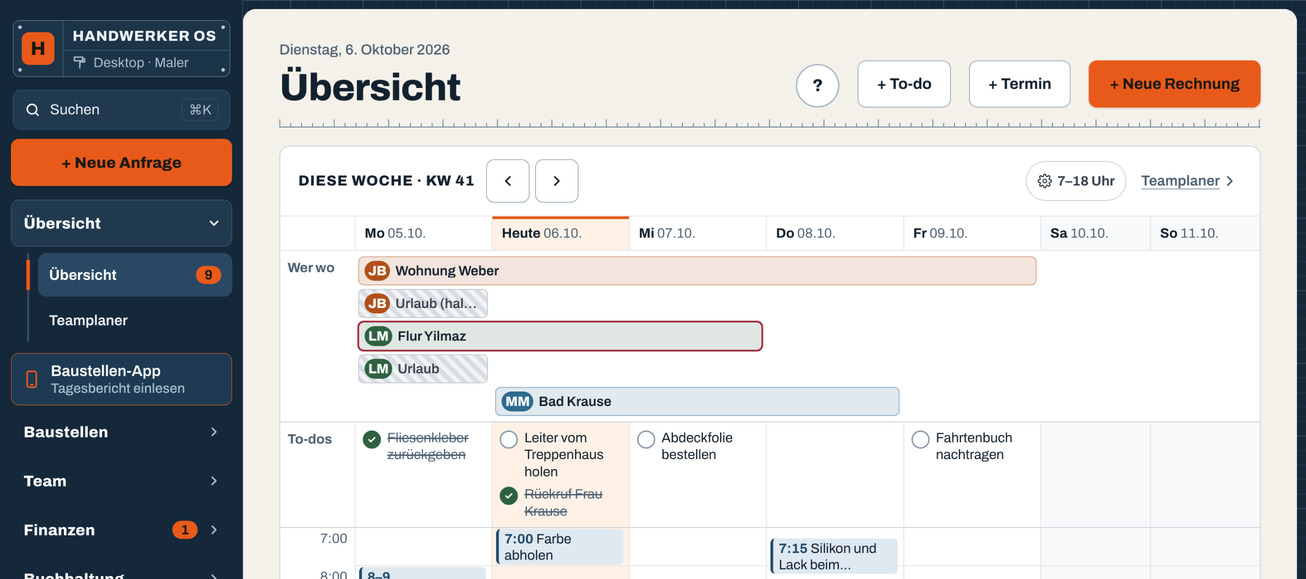Image resolution: width=1306 pixels, height=579 pixels.
Task: Select the Mo 05.10. day column header
Action: pos(423,233)
